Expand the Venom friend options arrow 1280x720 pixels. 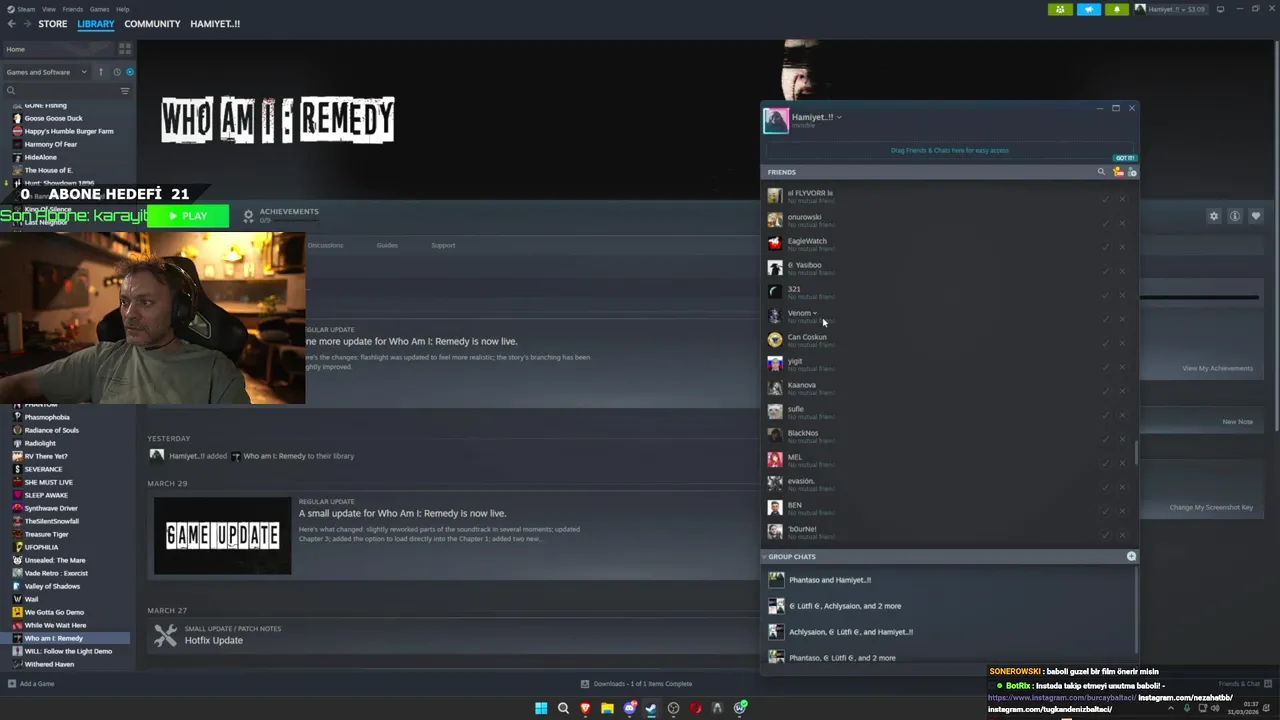coord(815,313)
